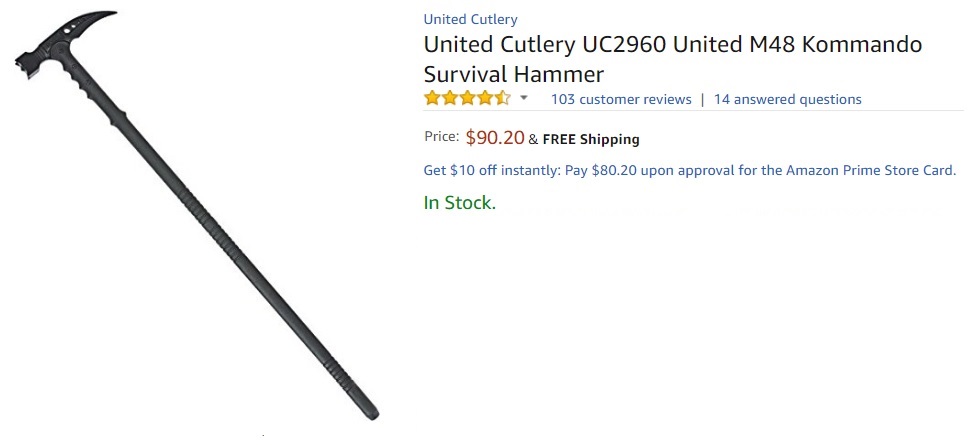Click the In Stock status text
Image resolution: width=978 pixels, height=445 pixels.
(459, 203)
